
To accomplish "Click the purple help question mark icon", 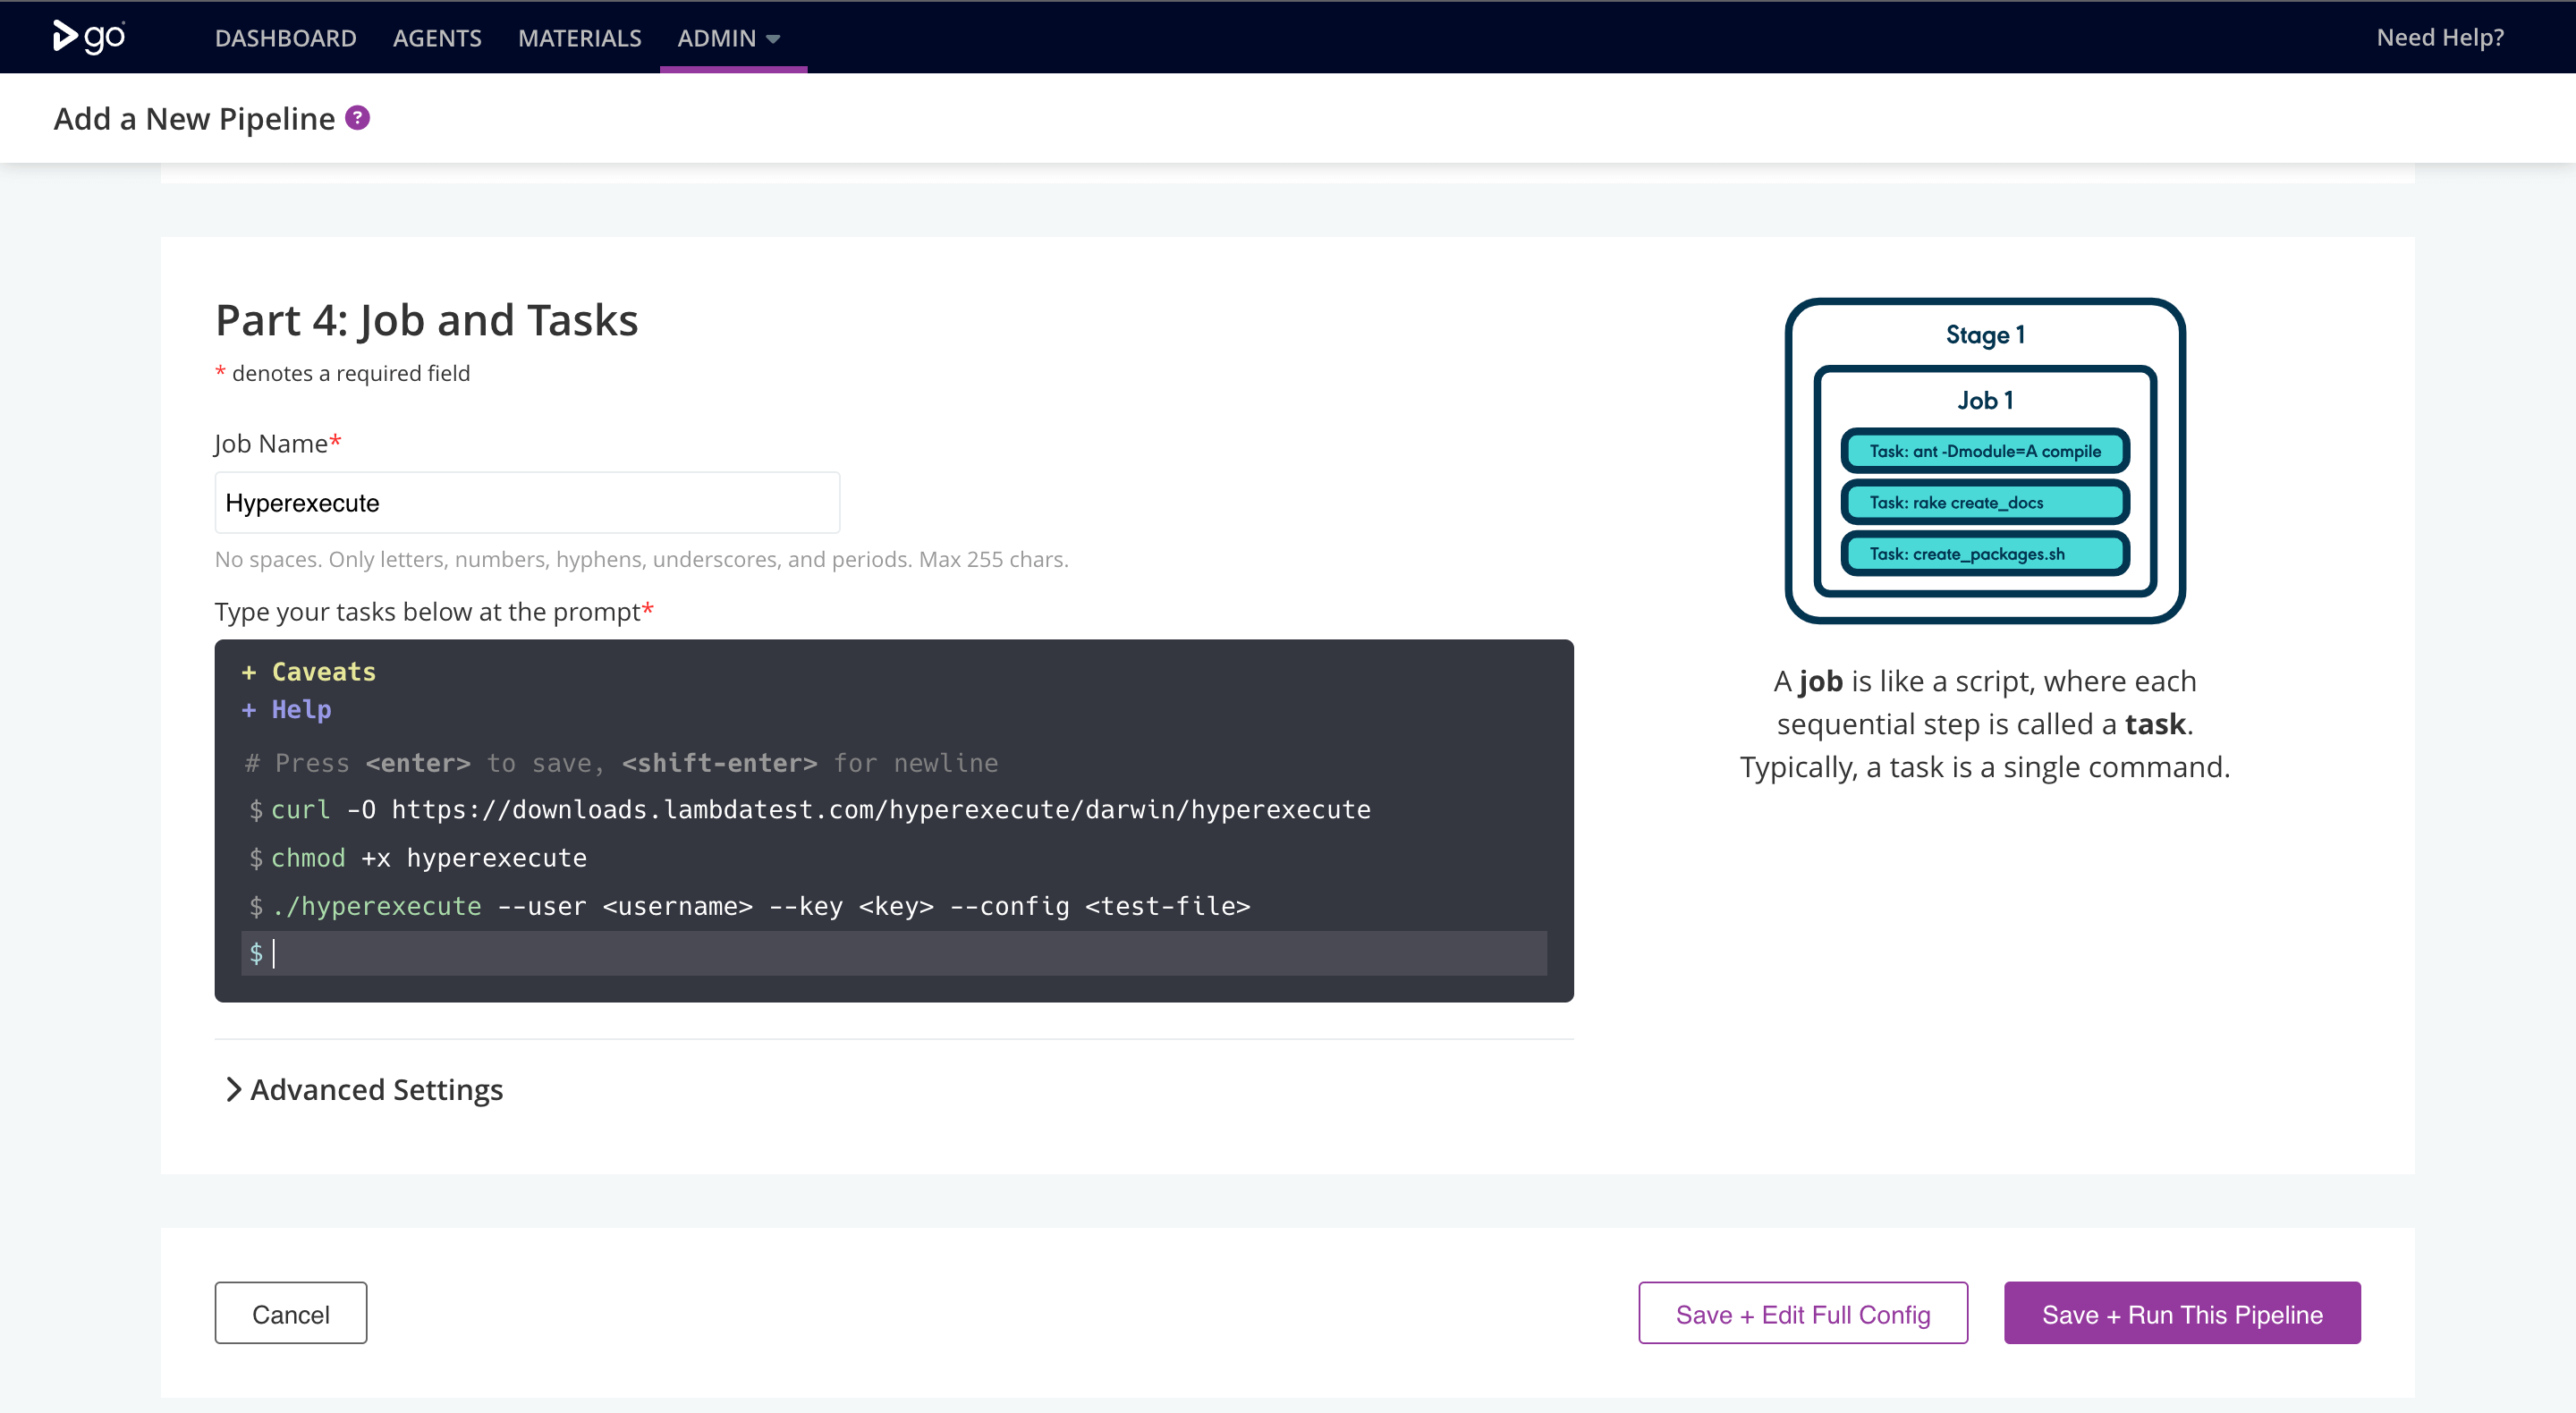I will pyautogui.click(x=357, y=118).
